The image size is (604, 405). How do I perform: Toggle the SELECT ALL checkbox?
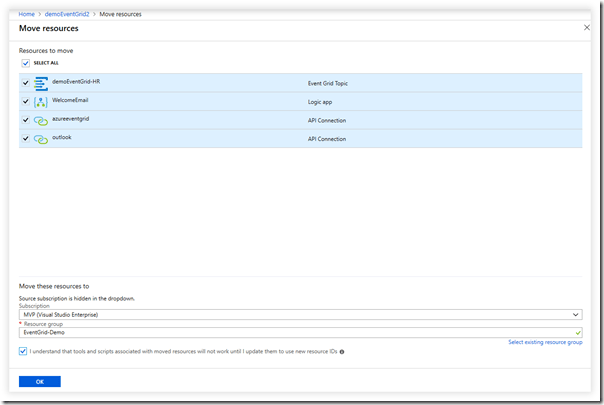click(x=25, y=62)
